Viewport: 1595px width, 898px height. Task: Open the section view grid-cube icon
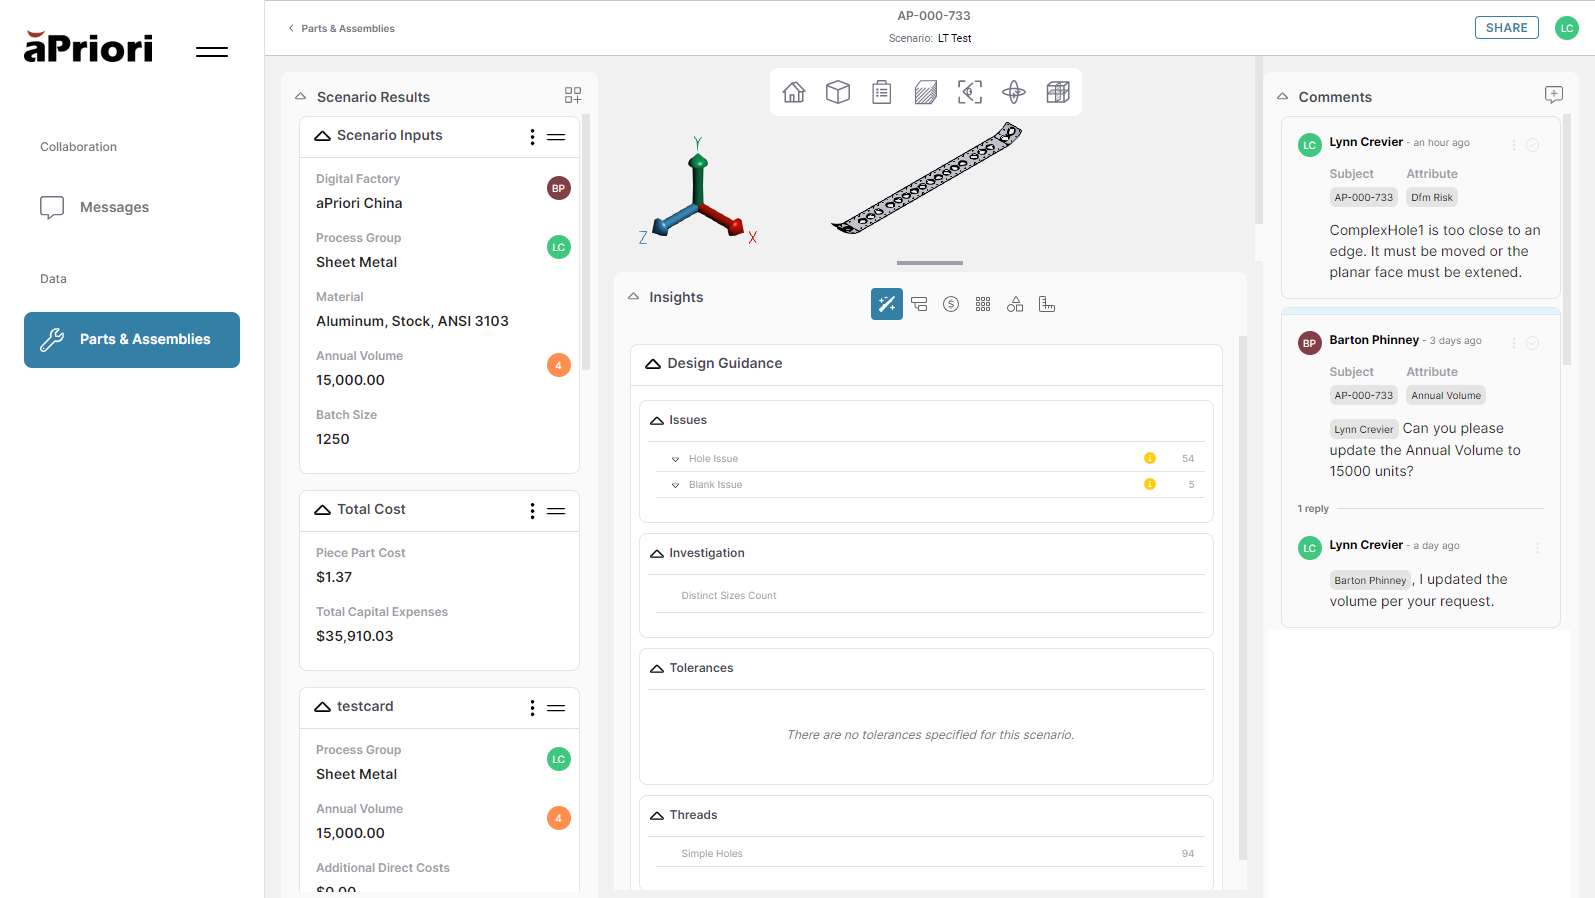tap(1058, 93)
